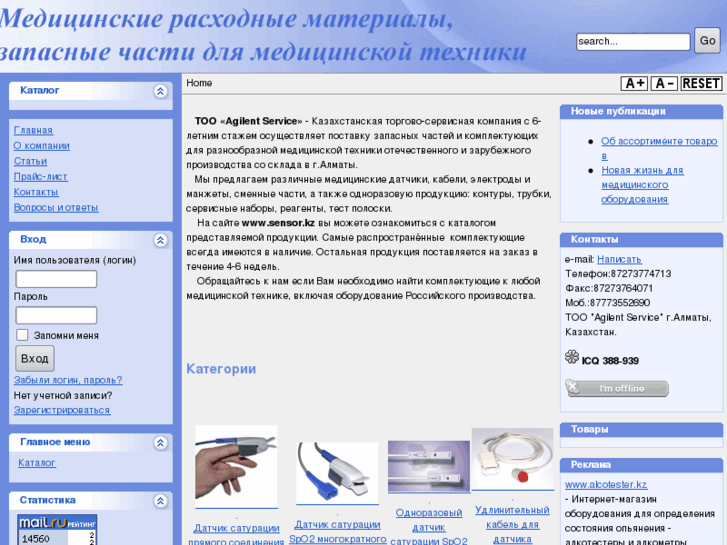This screenshot has height=545, width=727.
Task: Open the Контакты menu link
Action: click(x=36, y=192)
